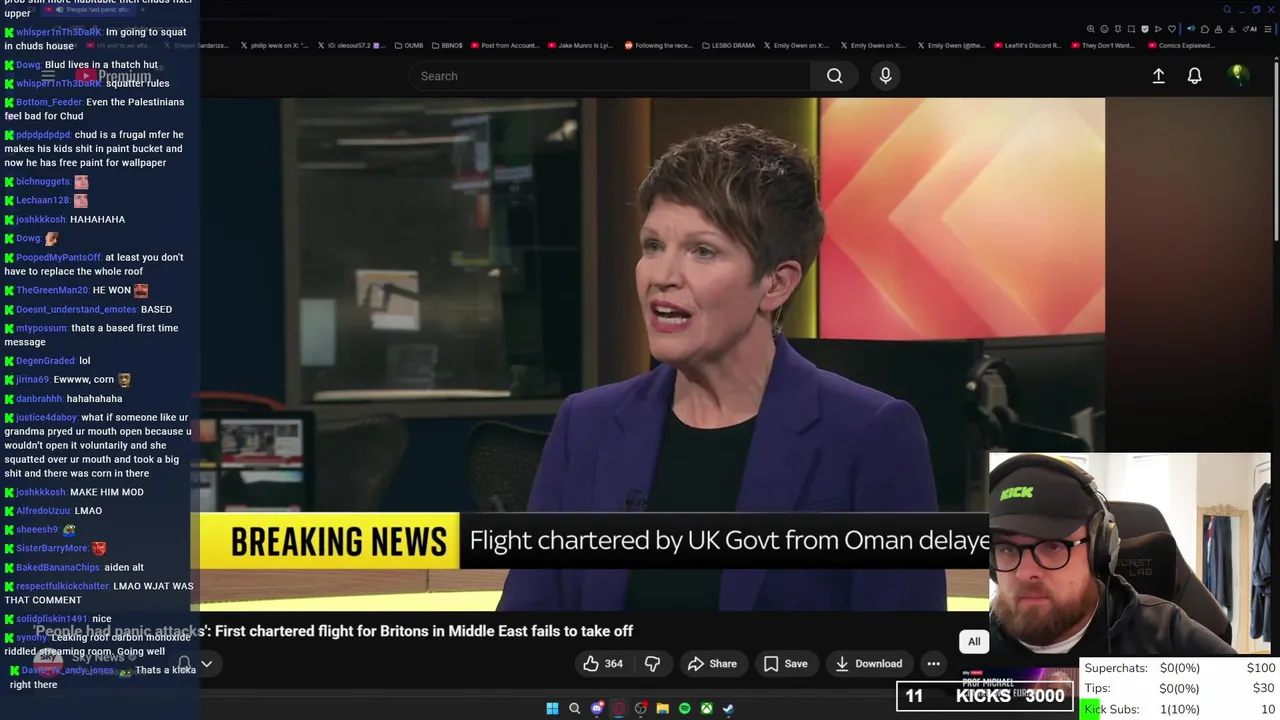Dislike the video with thumbs down
This screenshot has height=720, width=1280.
point(652,664)
